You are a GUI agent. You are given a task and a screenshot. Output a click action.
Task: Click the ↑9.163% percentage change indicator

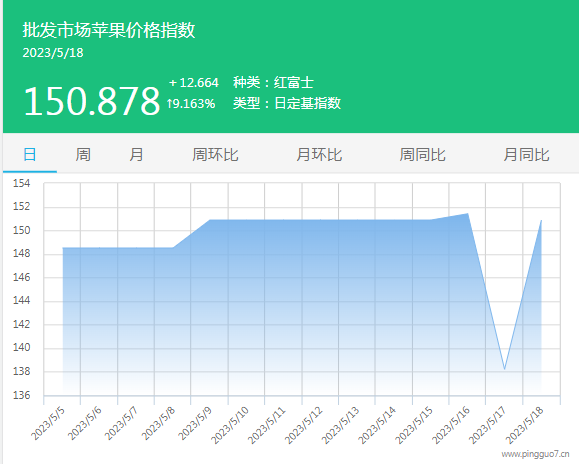click(191, 103)
